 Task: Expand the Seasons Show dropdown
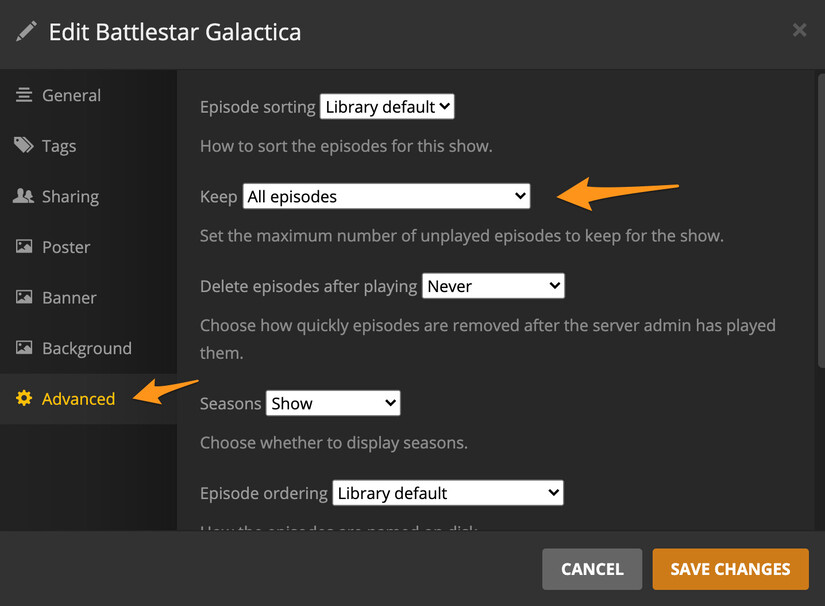click(x=333, y=403)
